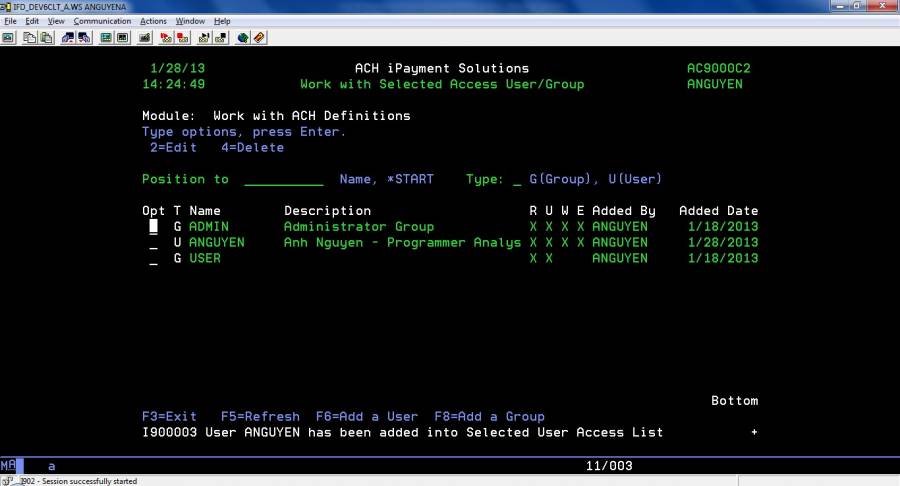900x486 pixels.
Task: Click the Opt field beside USER group row
Action: tap(153, 259)
